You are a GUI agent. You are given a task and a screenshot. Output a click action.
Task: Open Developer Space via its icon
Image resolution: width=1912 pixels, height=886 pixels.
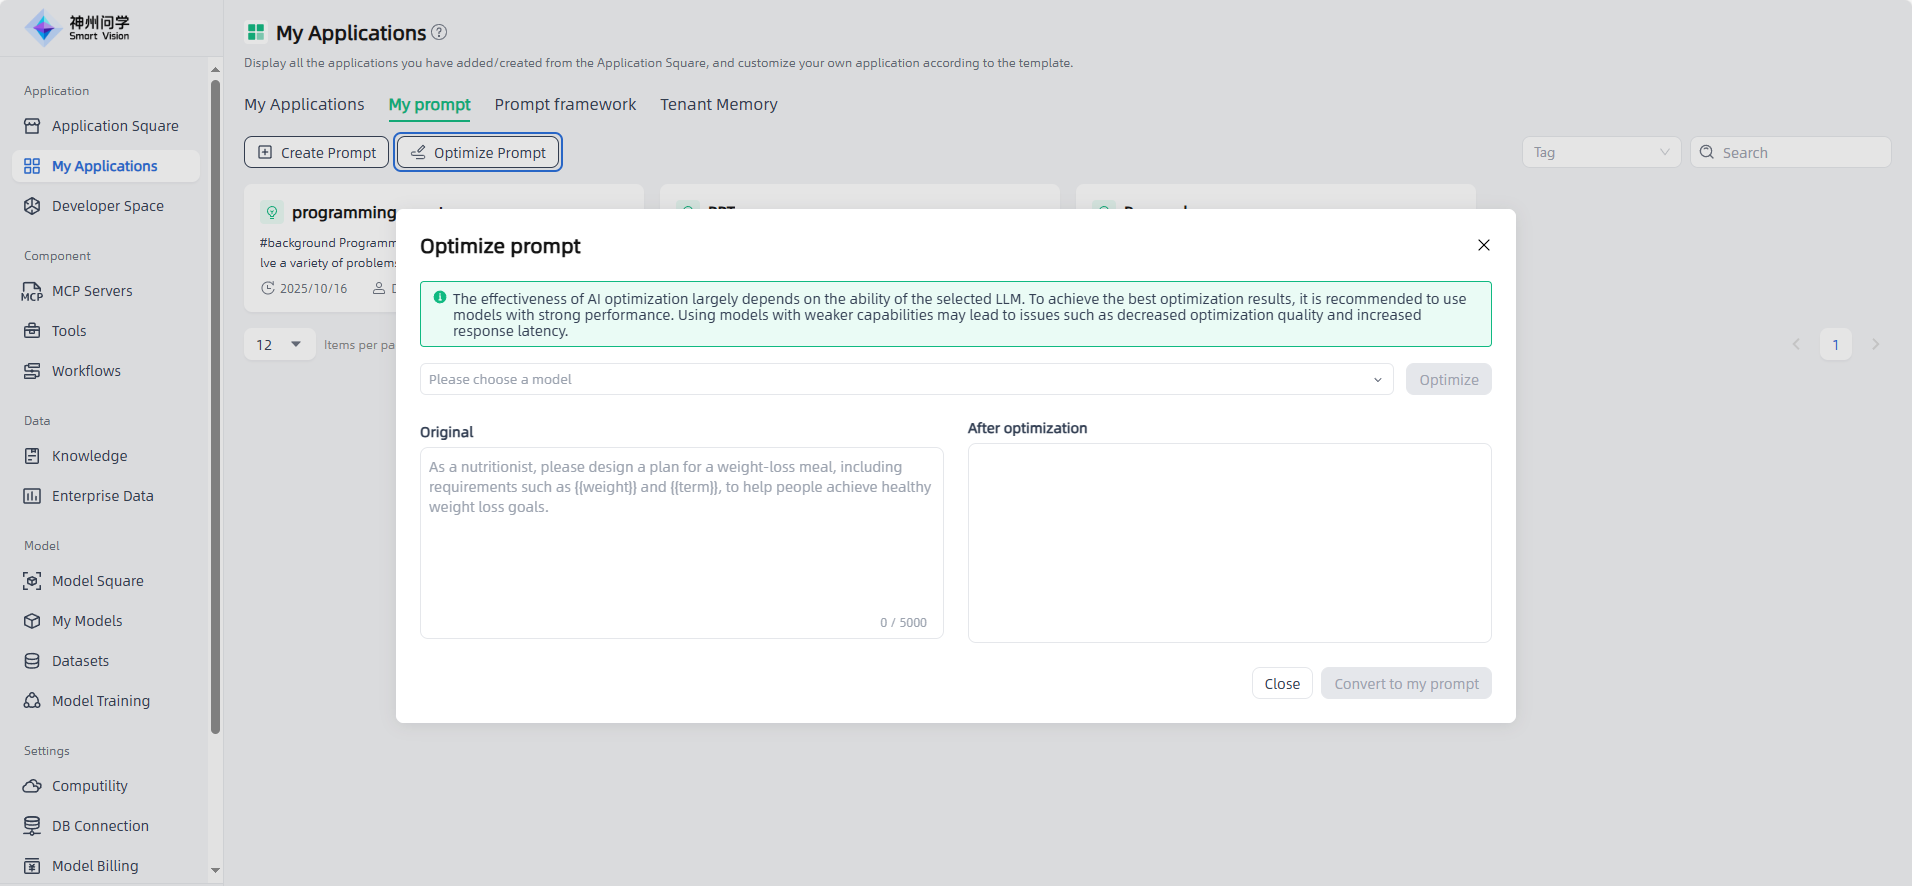pos(32,206)
